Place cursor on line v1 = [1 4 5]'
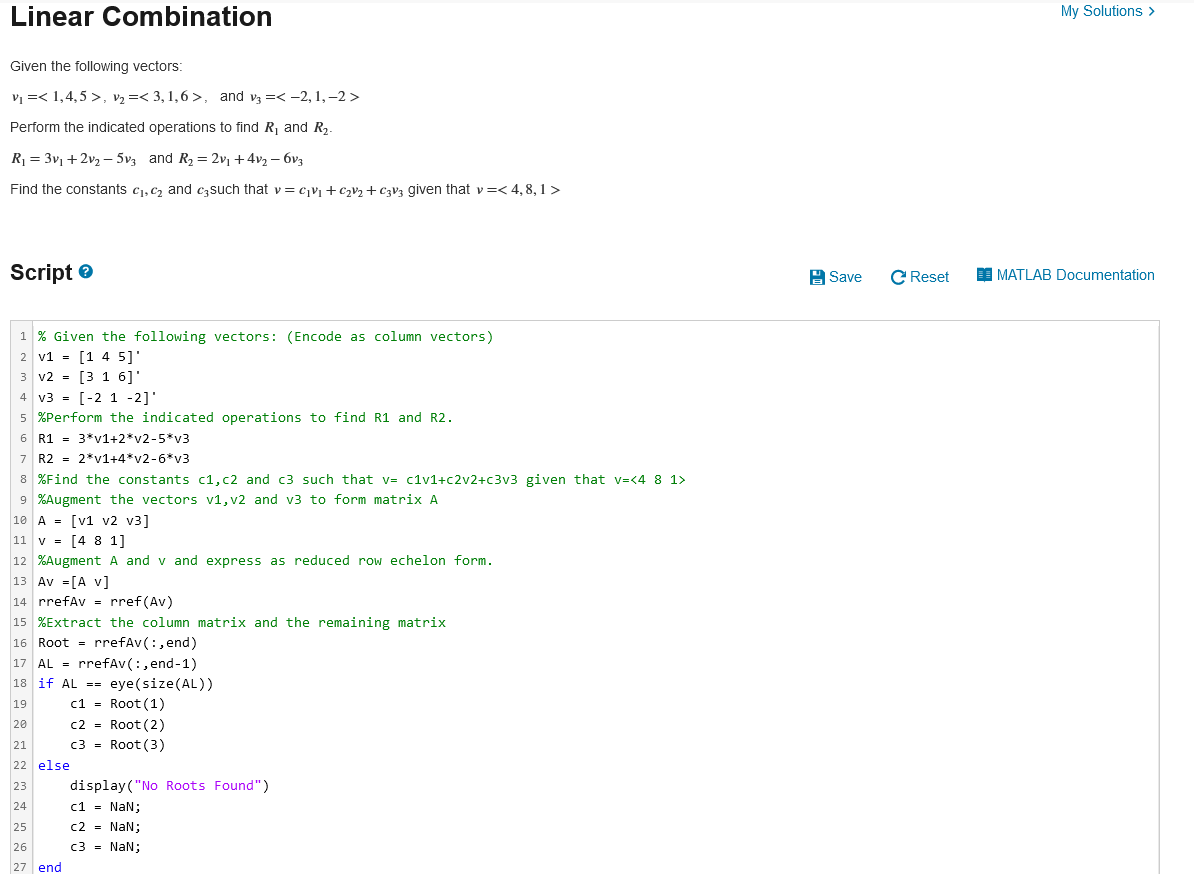The height and width of the screenshot is (874, 1194). tap(88, 356)
